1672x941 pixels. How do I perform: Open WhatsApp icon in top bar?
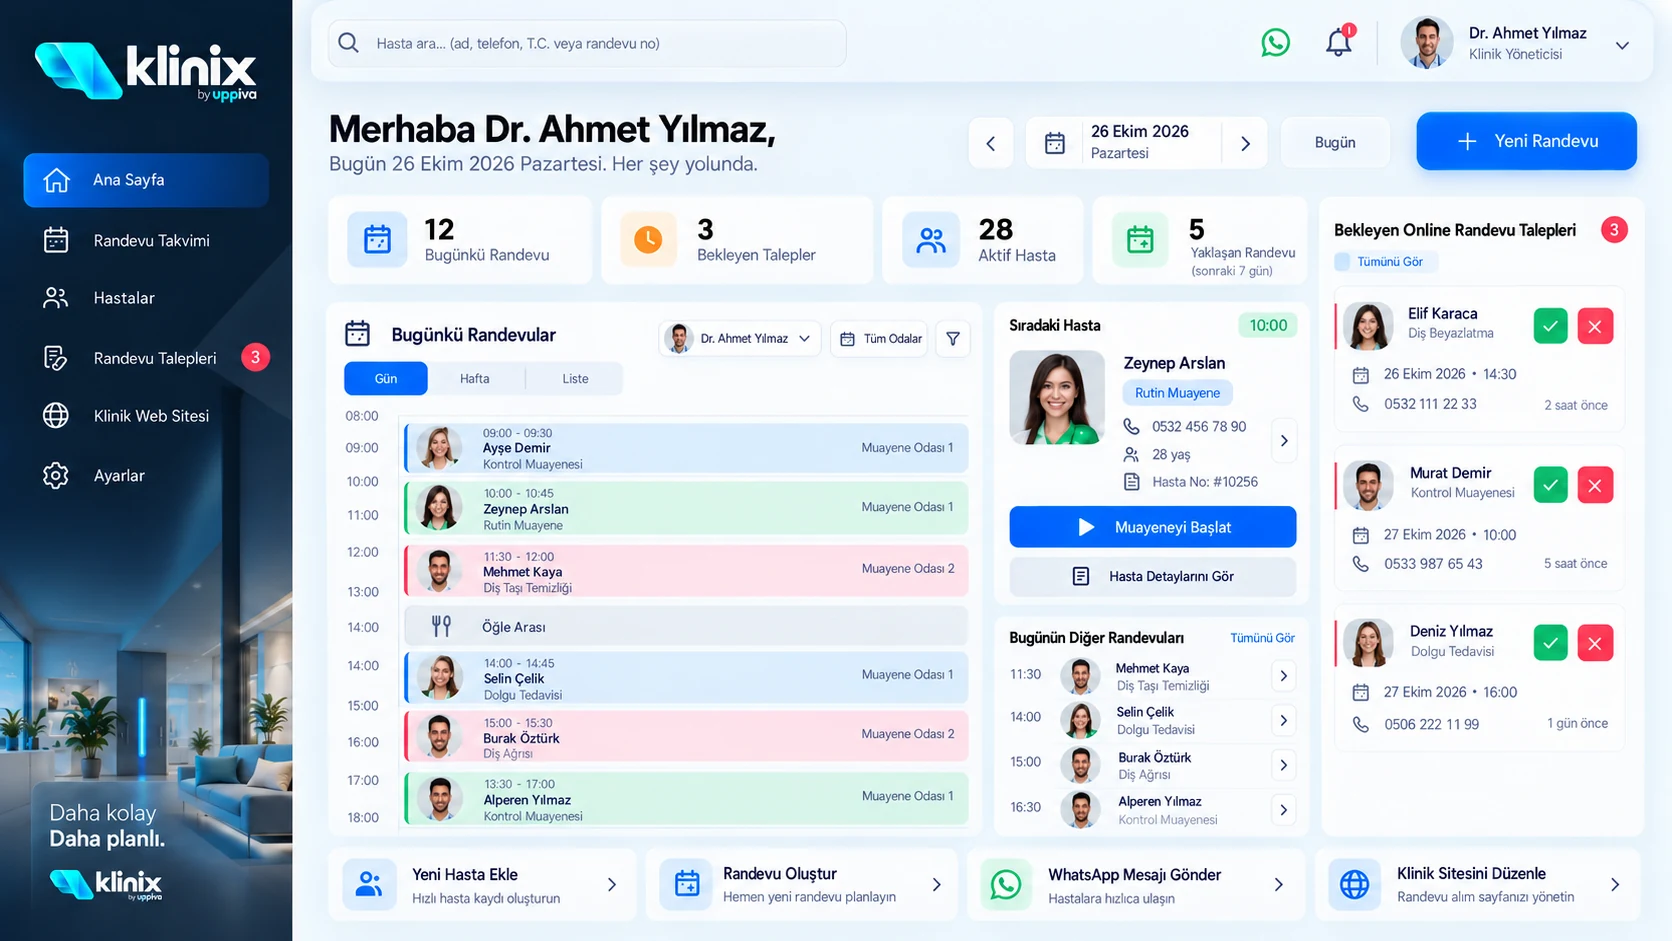pos(1275,43)
